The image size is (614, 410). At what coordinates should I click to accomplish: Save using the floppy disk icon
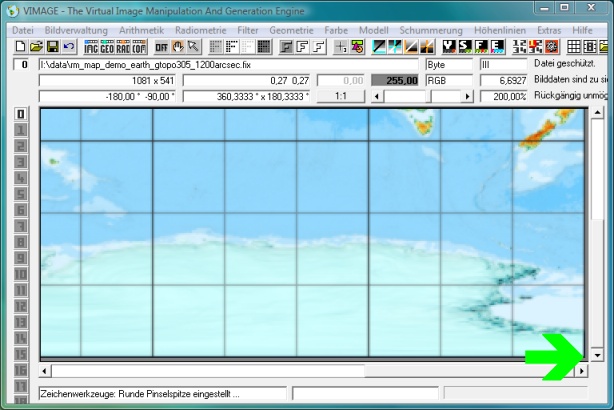pos(52,47)
